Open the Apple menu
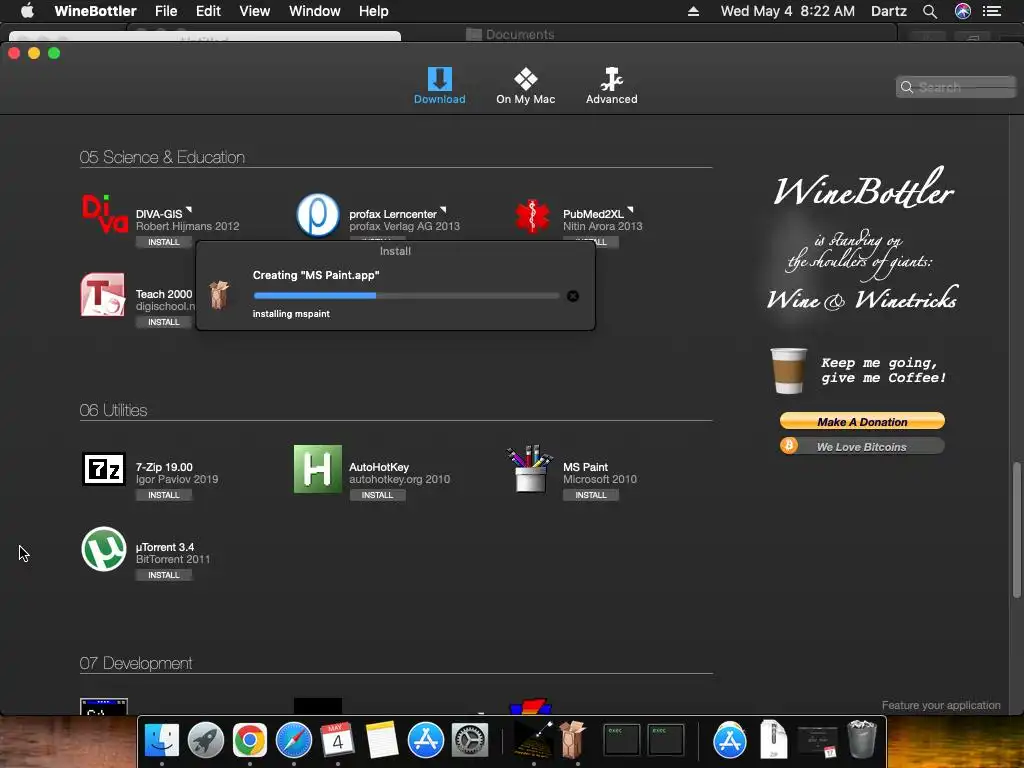This screenshot has width=1024, height=768. [27, 11]
